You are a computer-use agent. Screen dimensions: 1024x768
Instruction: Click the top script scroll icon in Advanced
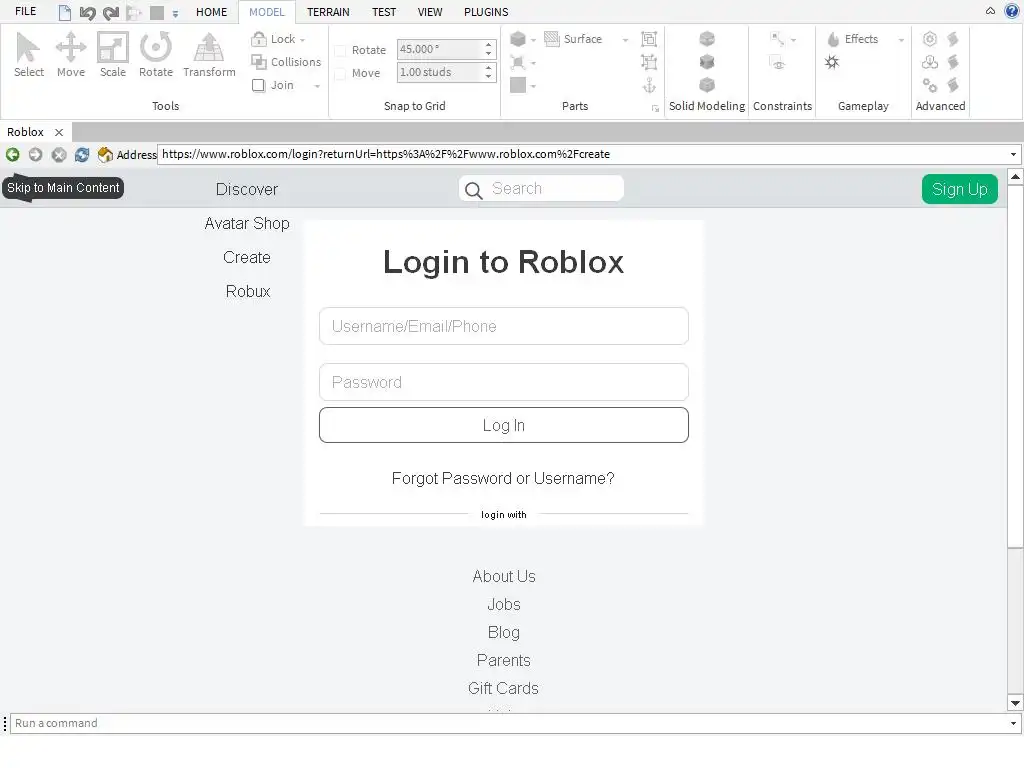953,39
